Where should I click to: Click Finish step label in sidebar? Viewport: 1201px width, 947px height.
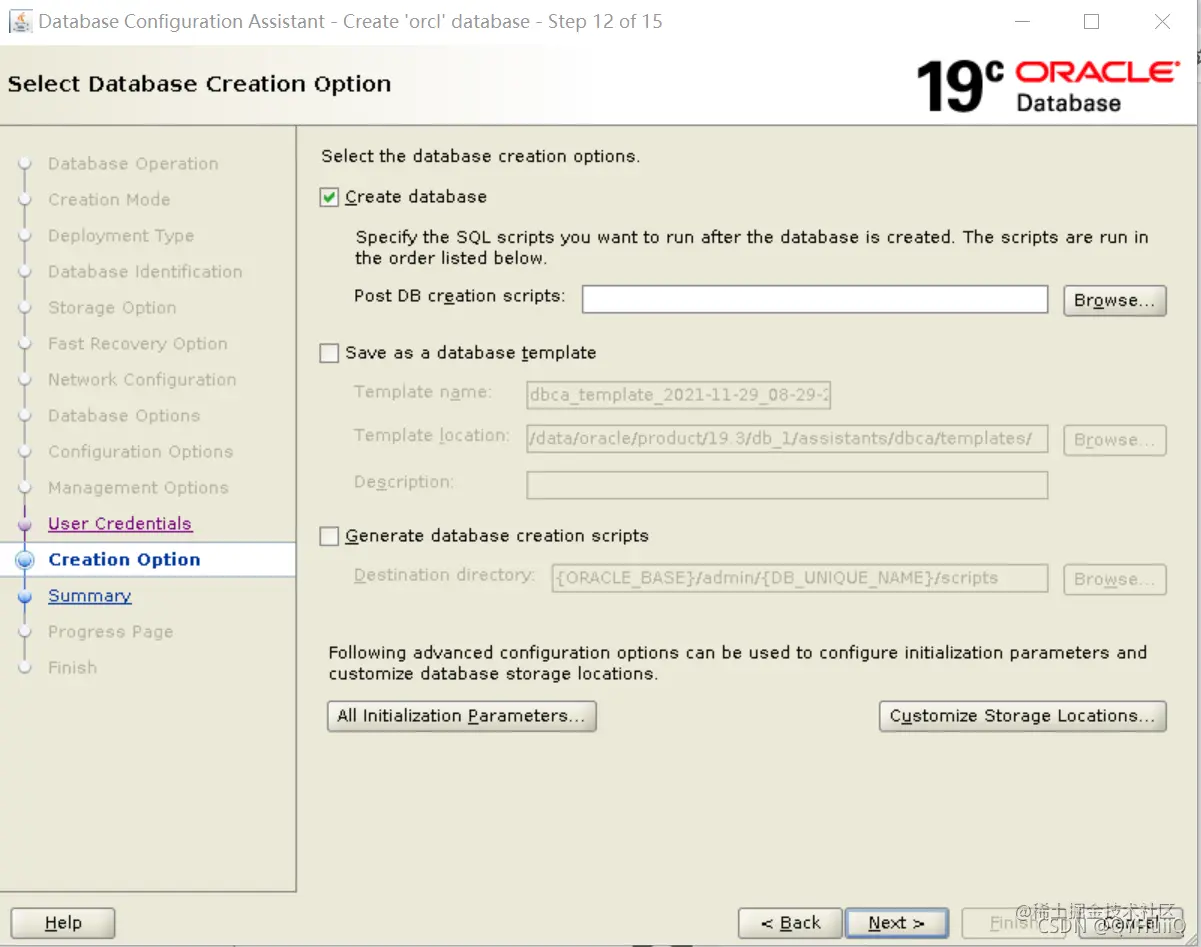click(73, 668)
